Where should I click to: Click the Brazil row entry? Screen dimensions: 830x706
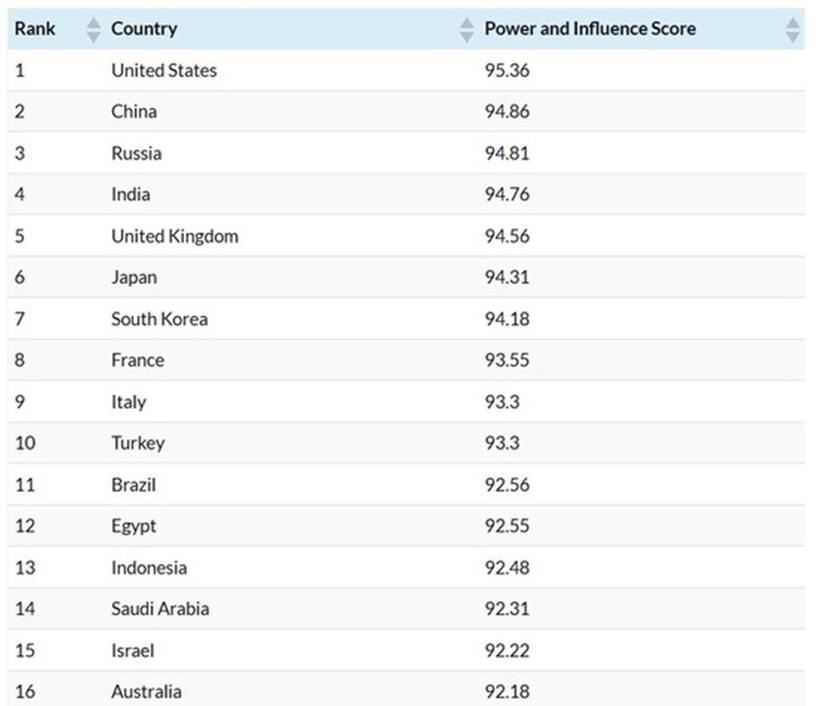click(x=134, y=485)
